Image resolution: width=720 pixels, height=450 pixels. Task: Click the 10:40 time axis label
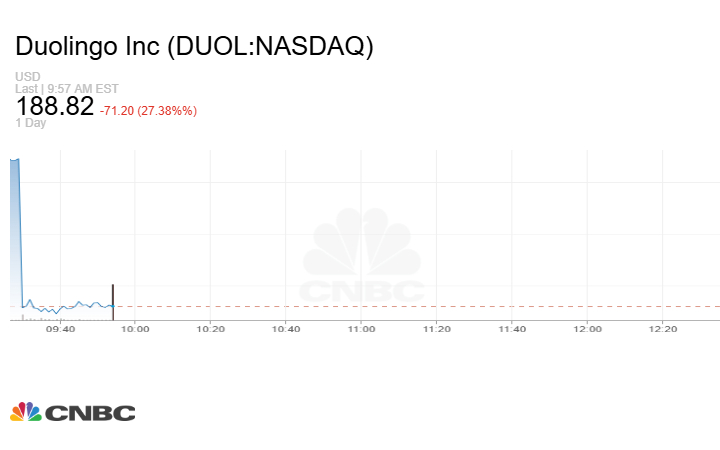coord(286,328)
